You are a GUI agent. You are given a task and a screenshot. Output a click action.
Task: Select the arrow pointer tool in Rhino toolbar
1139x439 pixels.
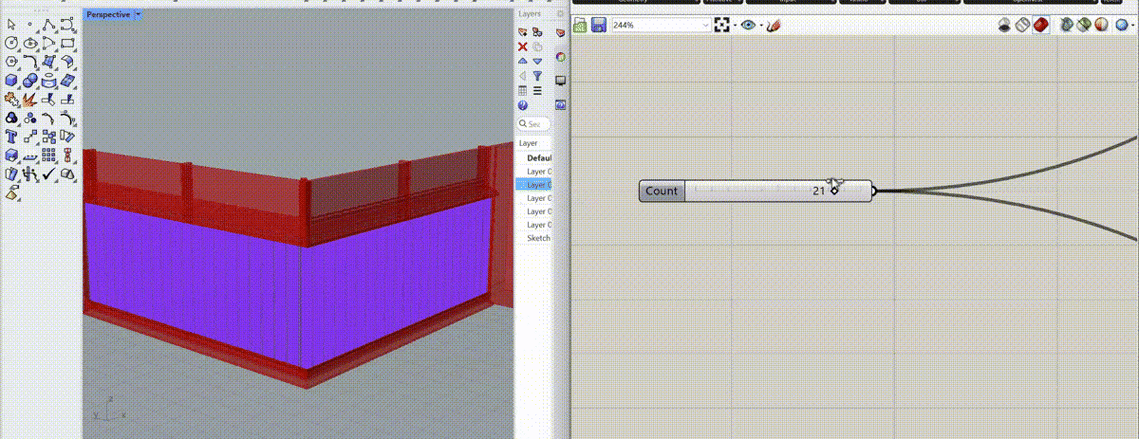12,25
